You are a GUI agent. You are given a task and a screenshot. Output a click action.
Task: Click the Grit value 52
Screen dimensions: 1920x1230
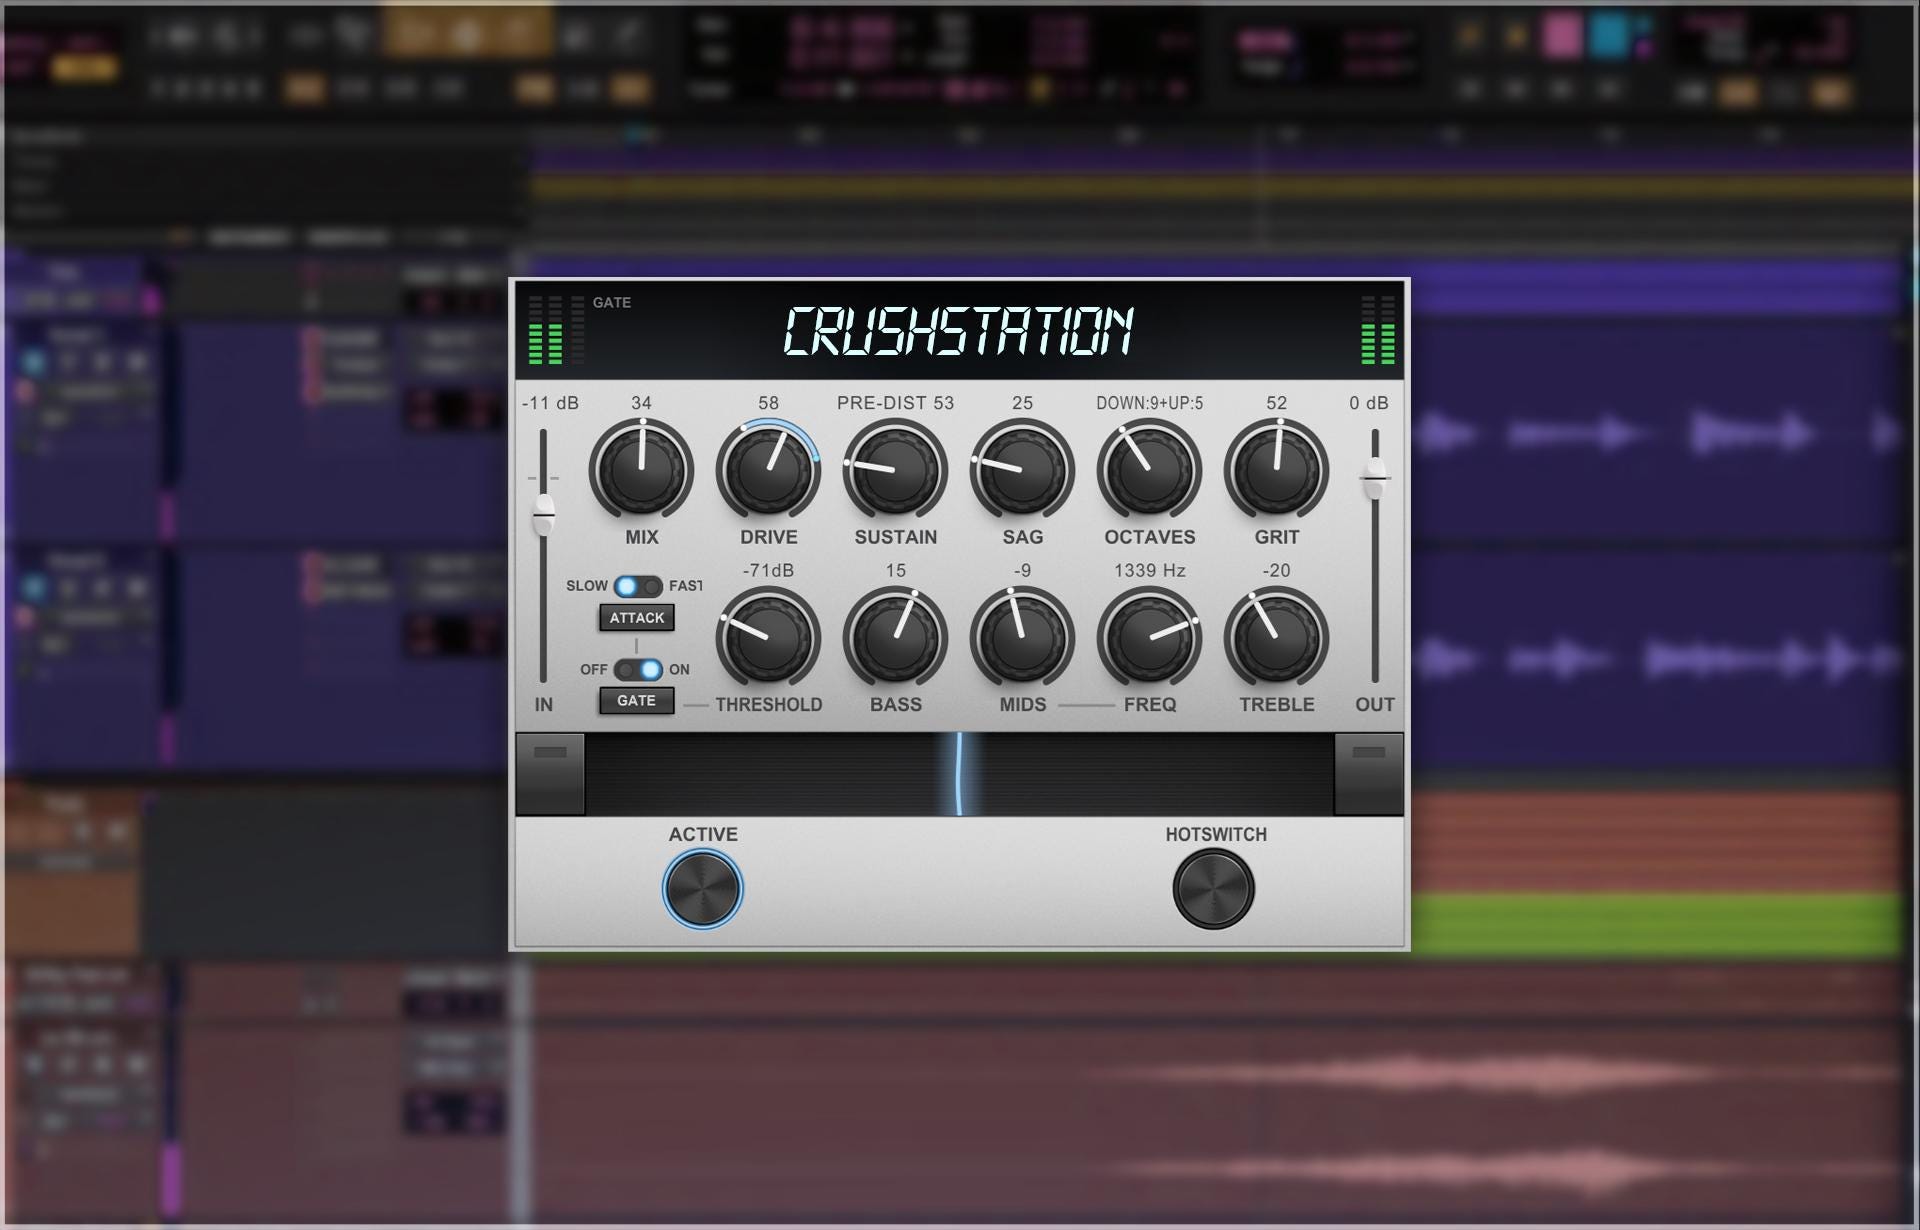pyautogui.click(x=1277, y=403)
